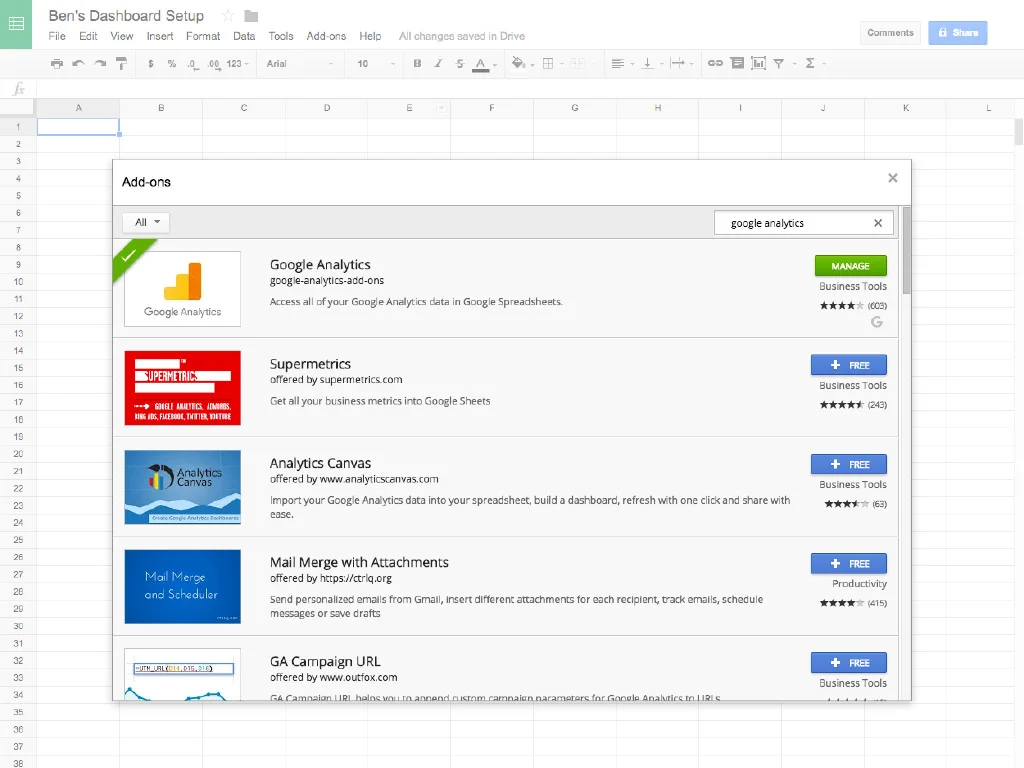
Task: Open the insert chart icon
Action: (760, 63)
